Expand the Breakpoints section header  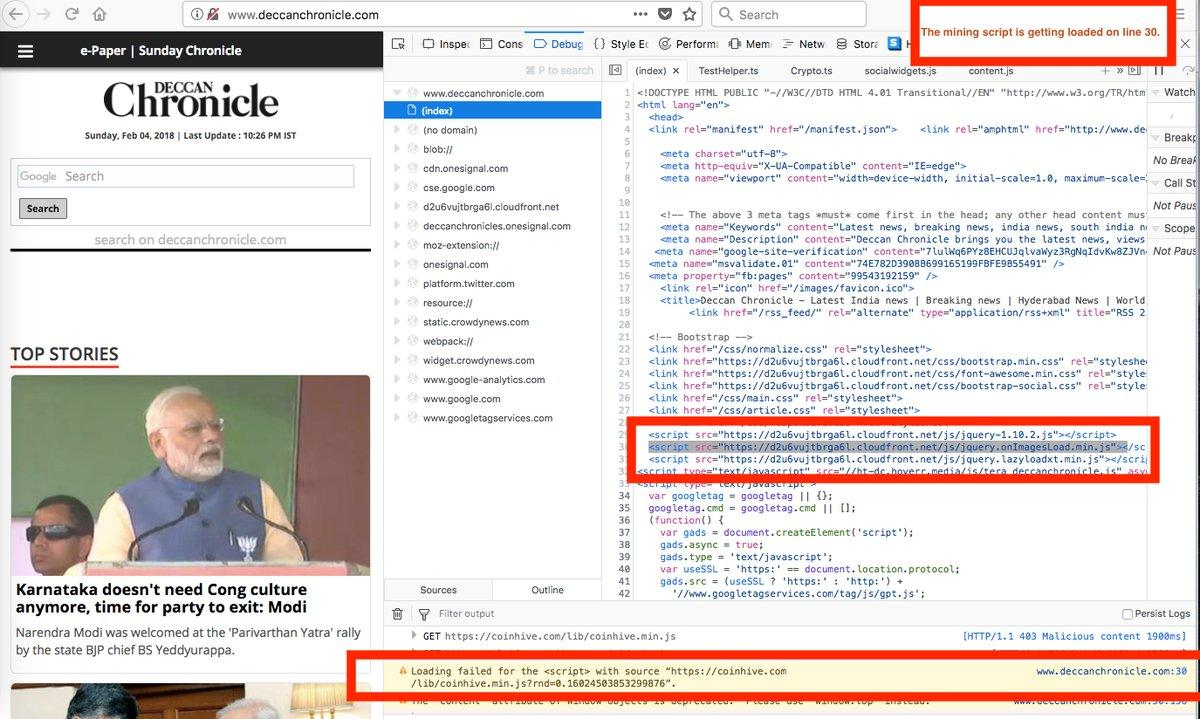pos(1174,137)
